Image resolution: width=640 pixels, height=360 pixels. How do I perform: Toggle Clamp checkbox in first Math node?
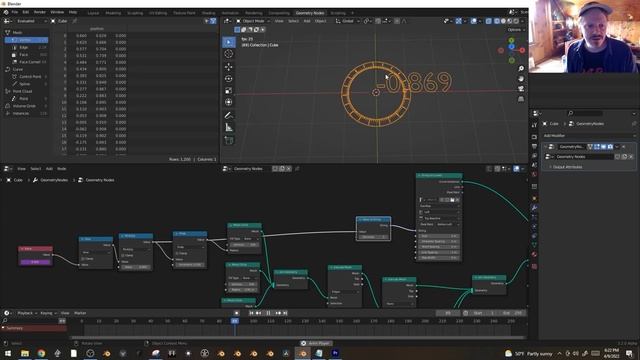tap(83, 259)
